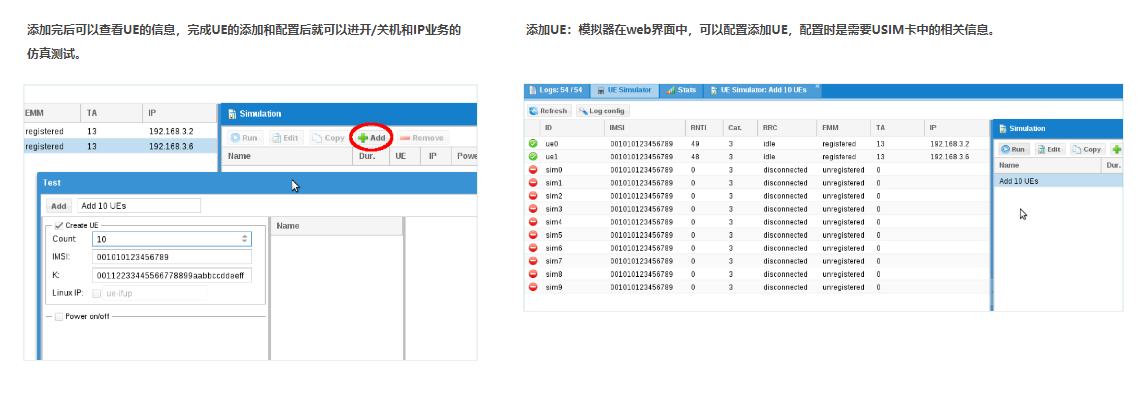Click the IP column header in right UE table
1141x396 pixels.
pyautogui.click(x=957, y=127)
